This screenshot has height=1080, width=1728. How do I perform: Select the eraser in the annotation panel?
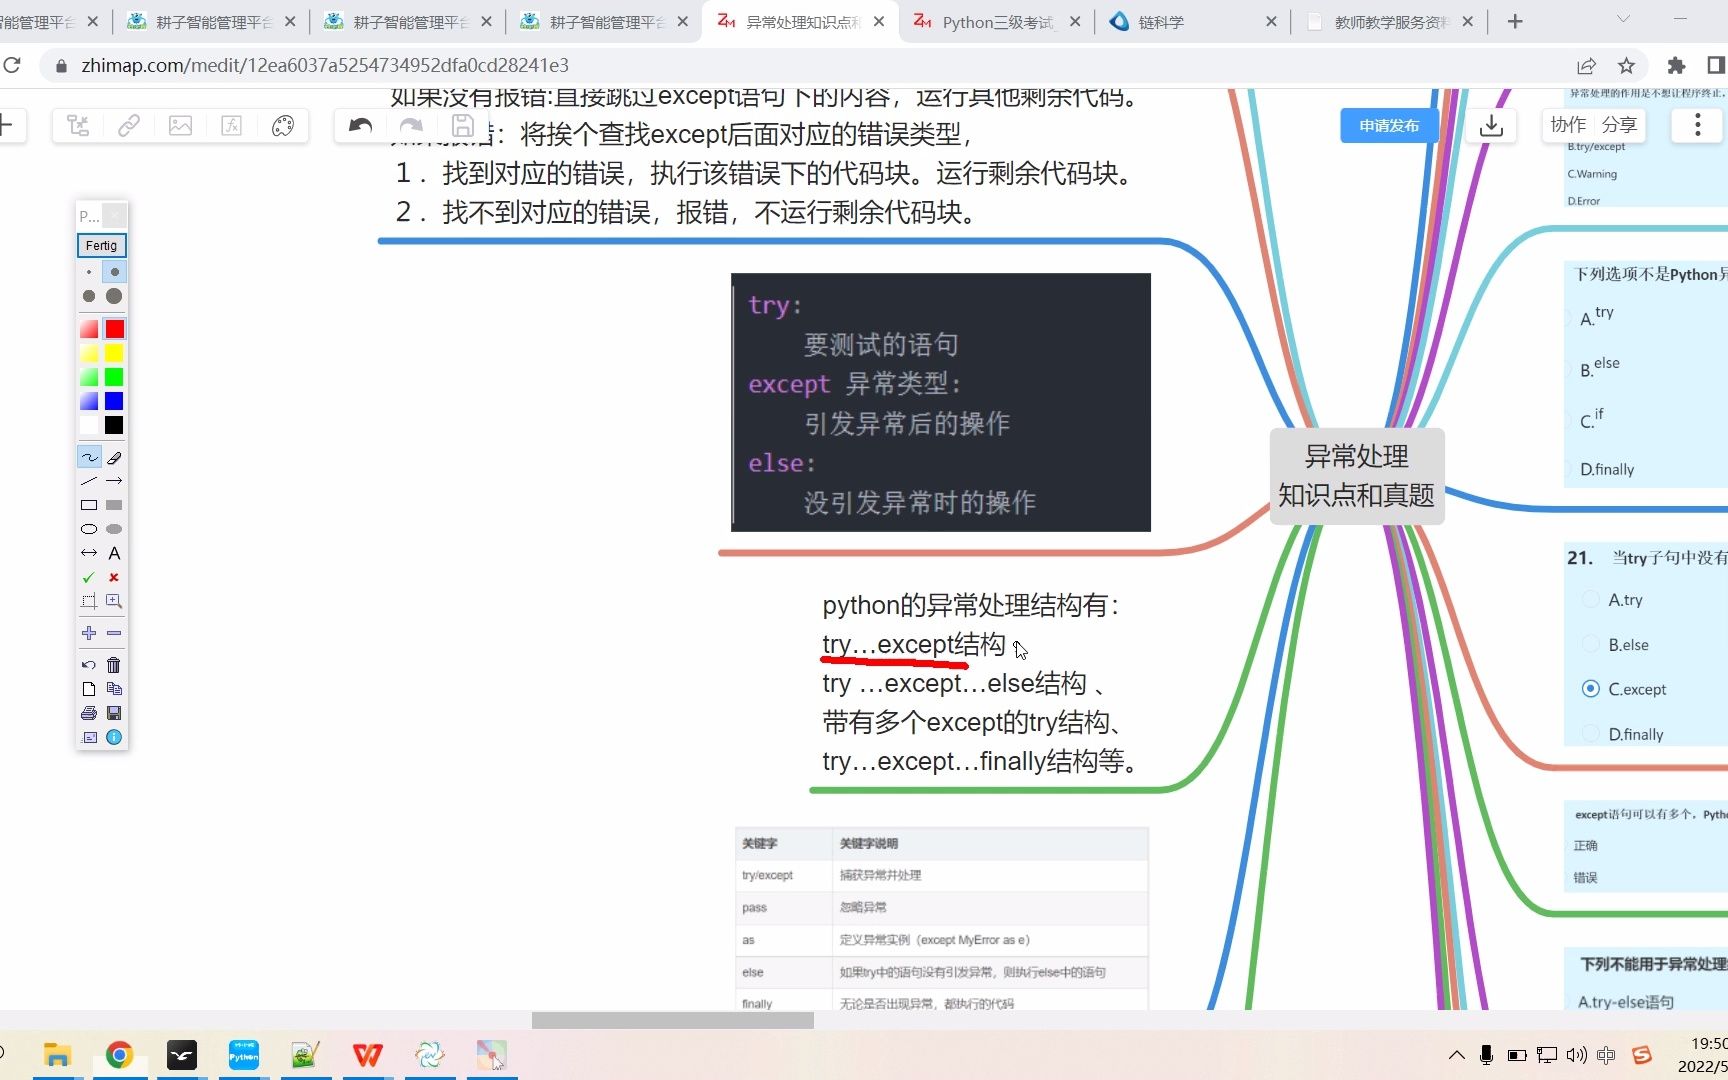click(x=114, y=457)
